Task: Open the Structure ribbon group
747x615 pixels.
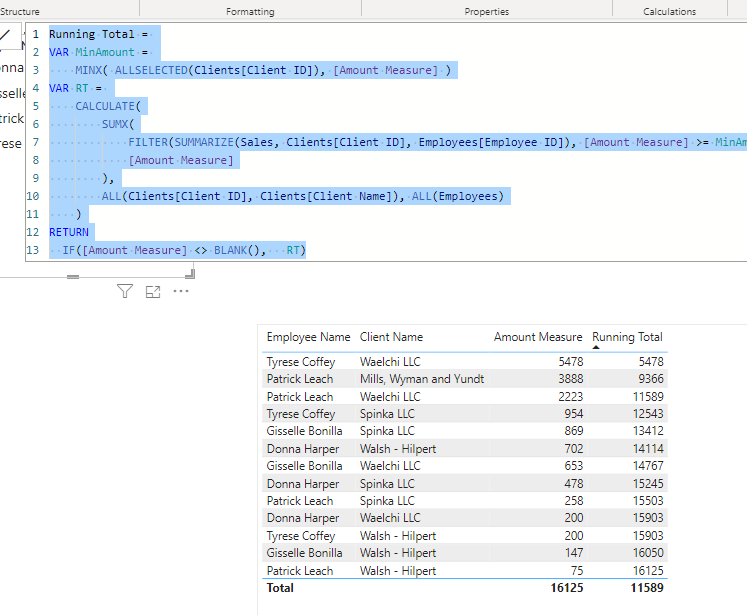Action: click(x=20, y=11)
